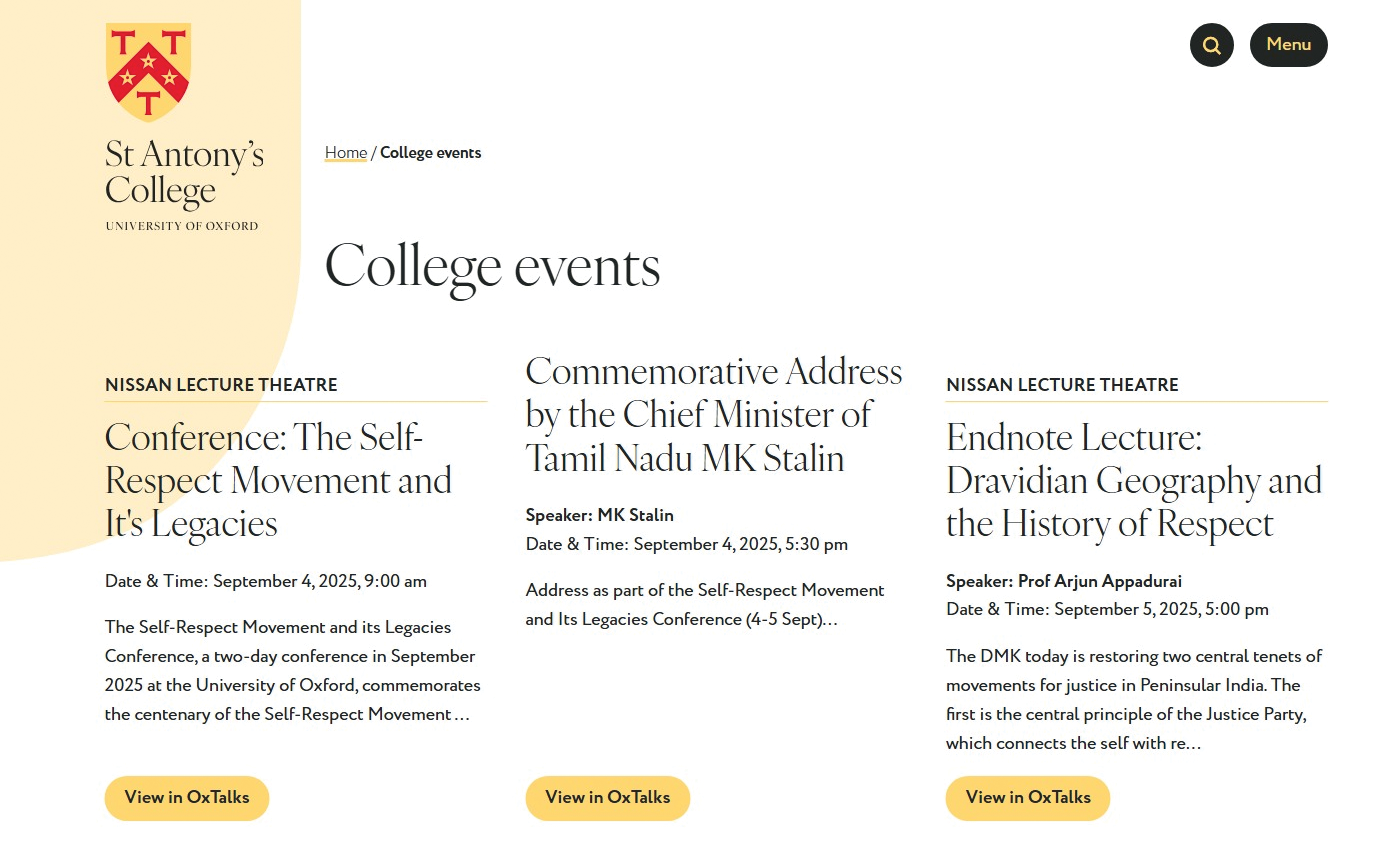This screenshot has width=1392, height=848.
Task: Click the Speaker: Prof Arjun Appadurai line
Action: click(1064, 581)
